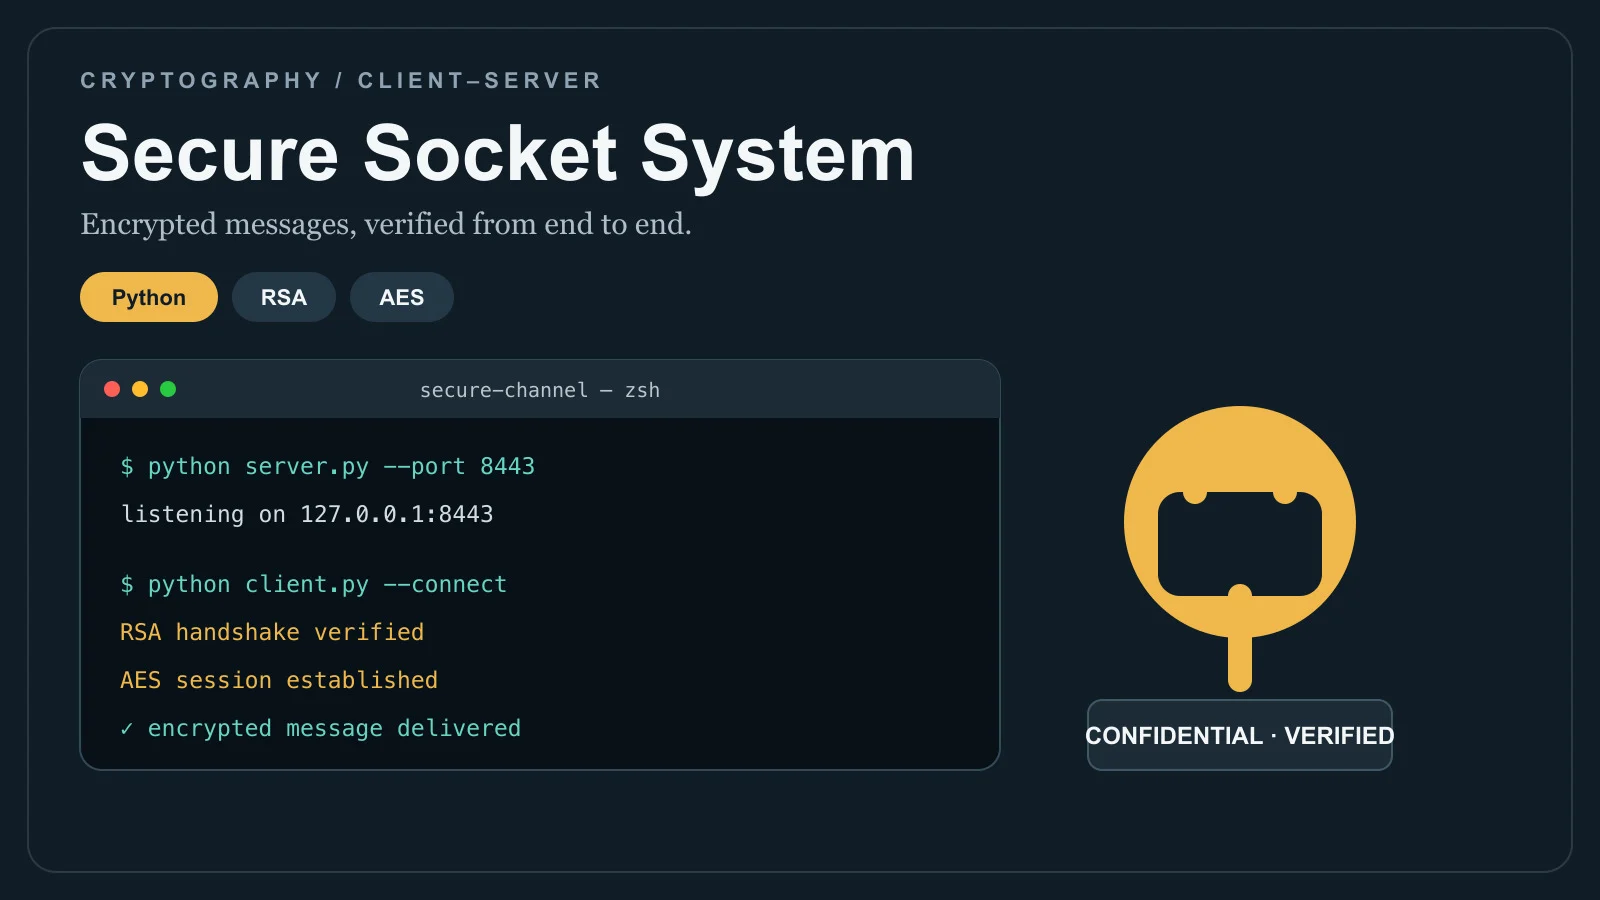Click the line '$ python server.py --port 8443'

pyautogui.click(x=328, y=466)
